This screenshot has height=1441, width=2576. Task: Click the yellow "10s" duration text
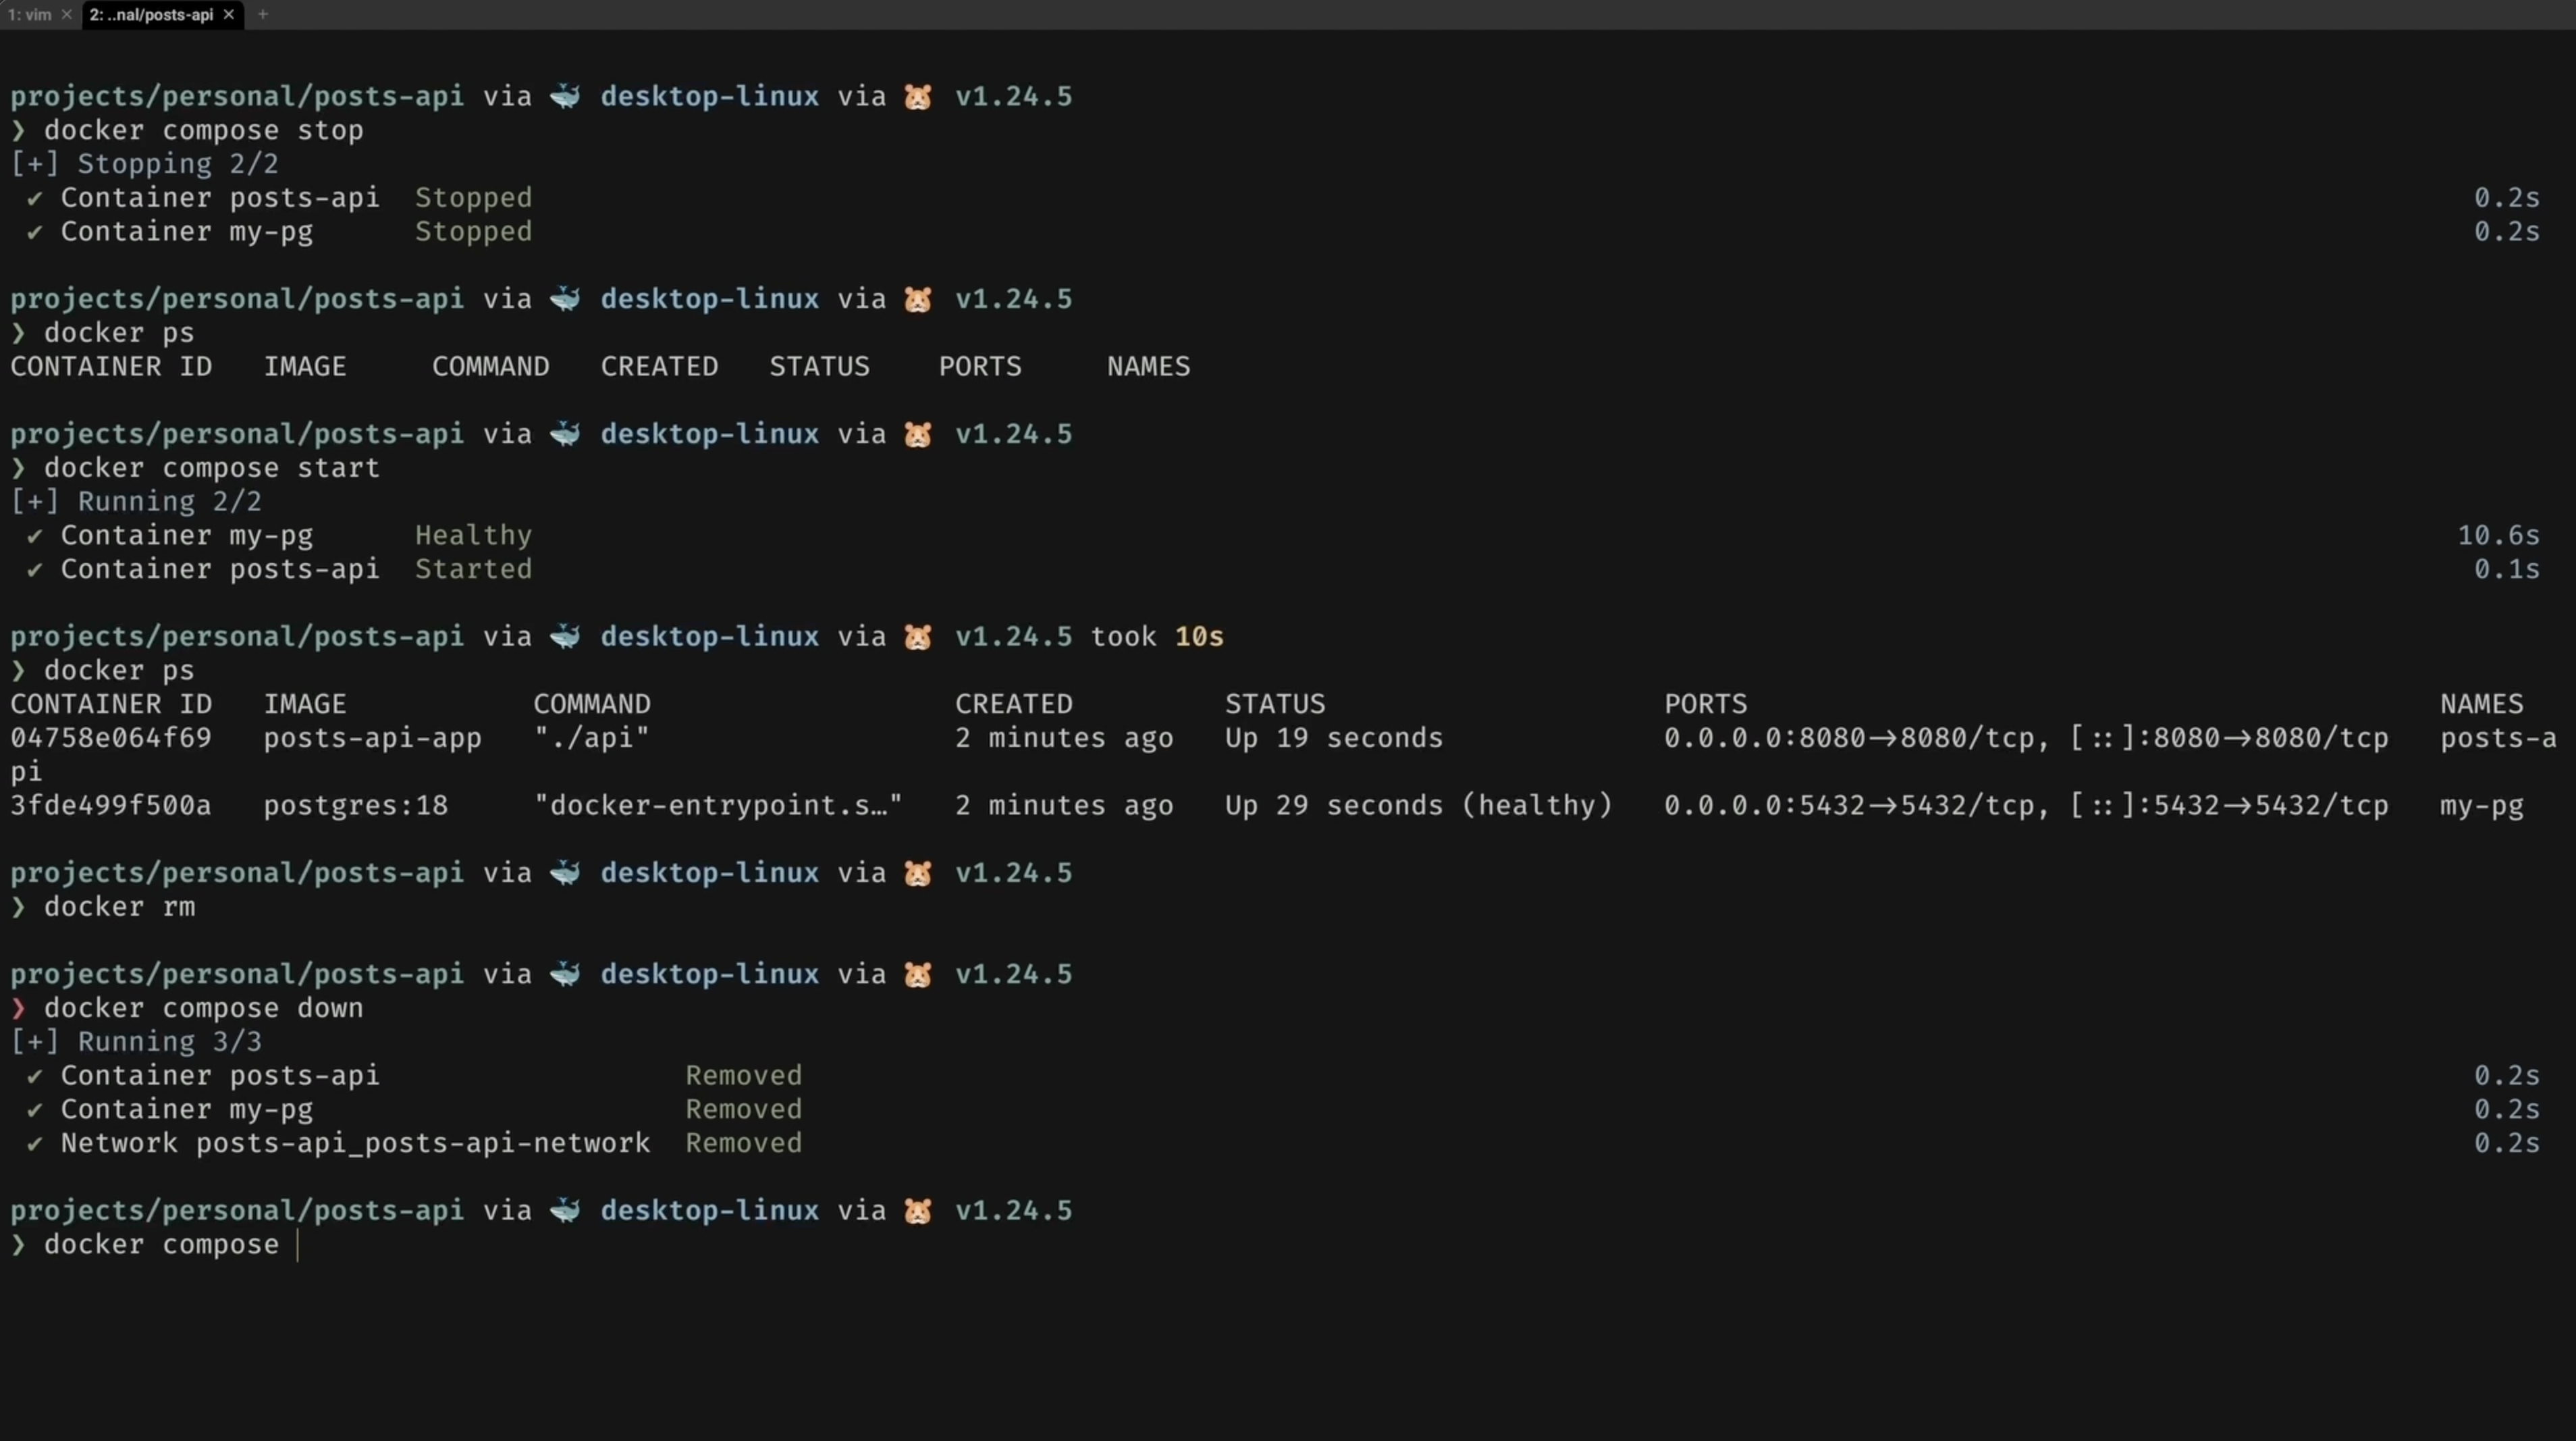click(1199, 637)
